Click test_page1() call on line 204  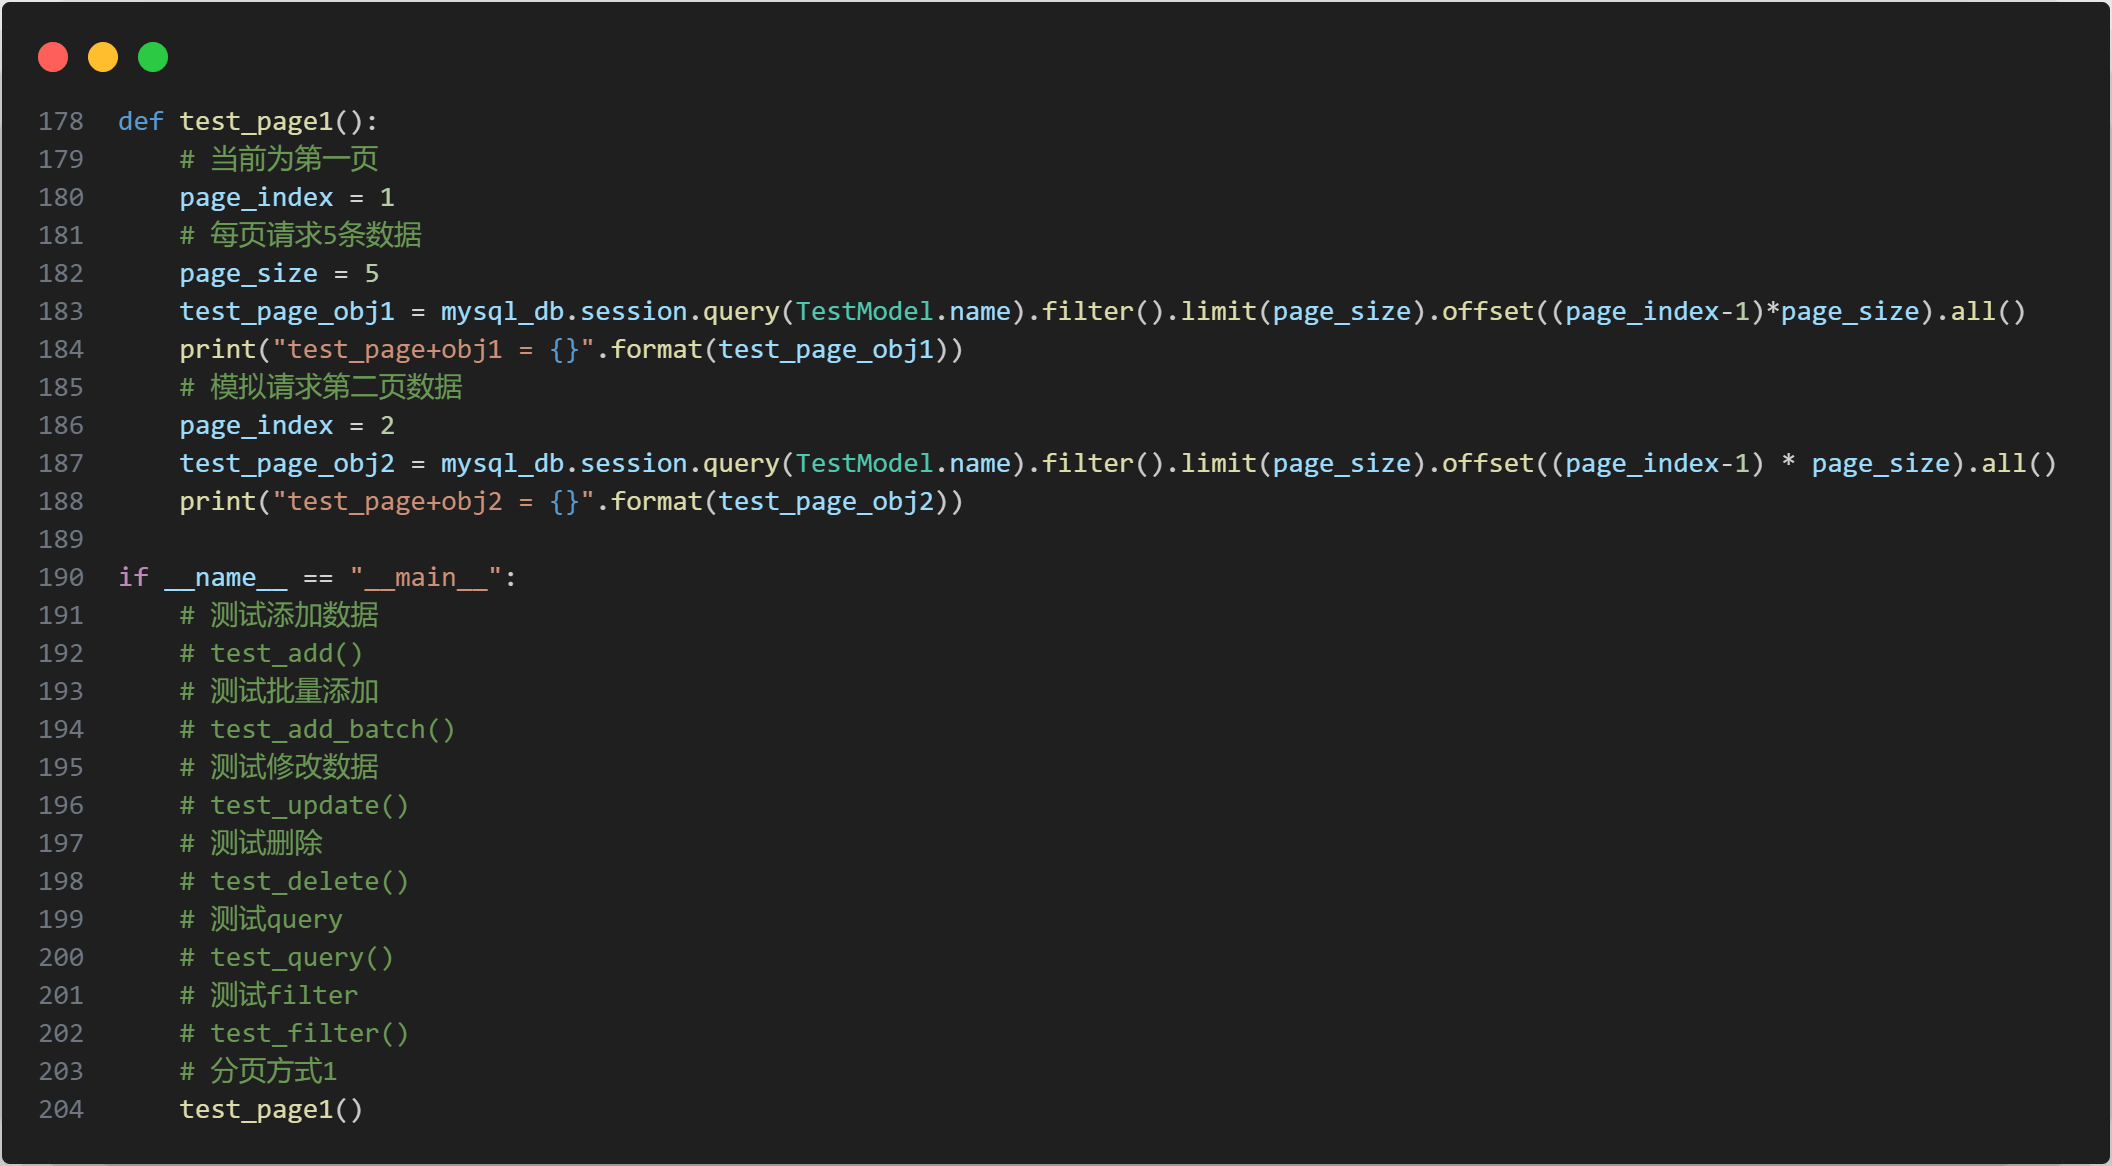point(271,1109)
